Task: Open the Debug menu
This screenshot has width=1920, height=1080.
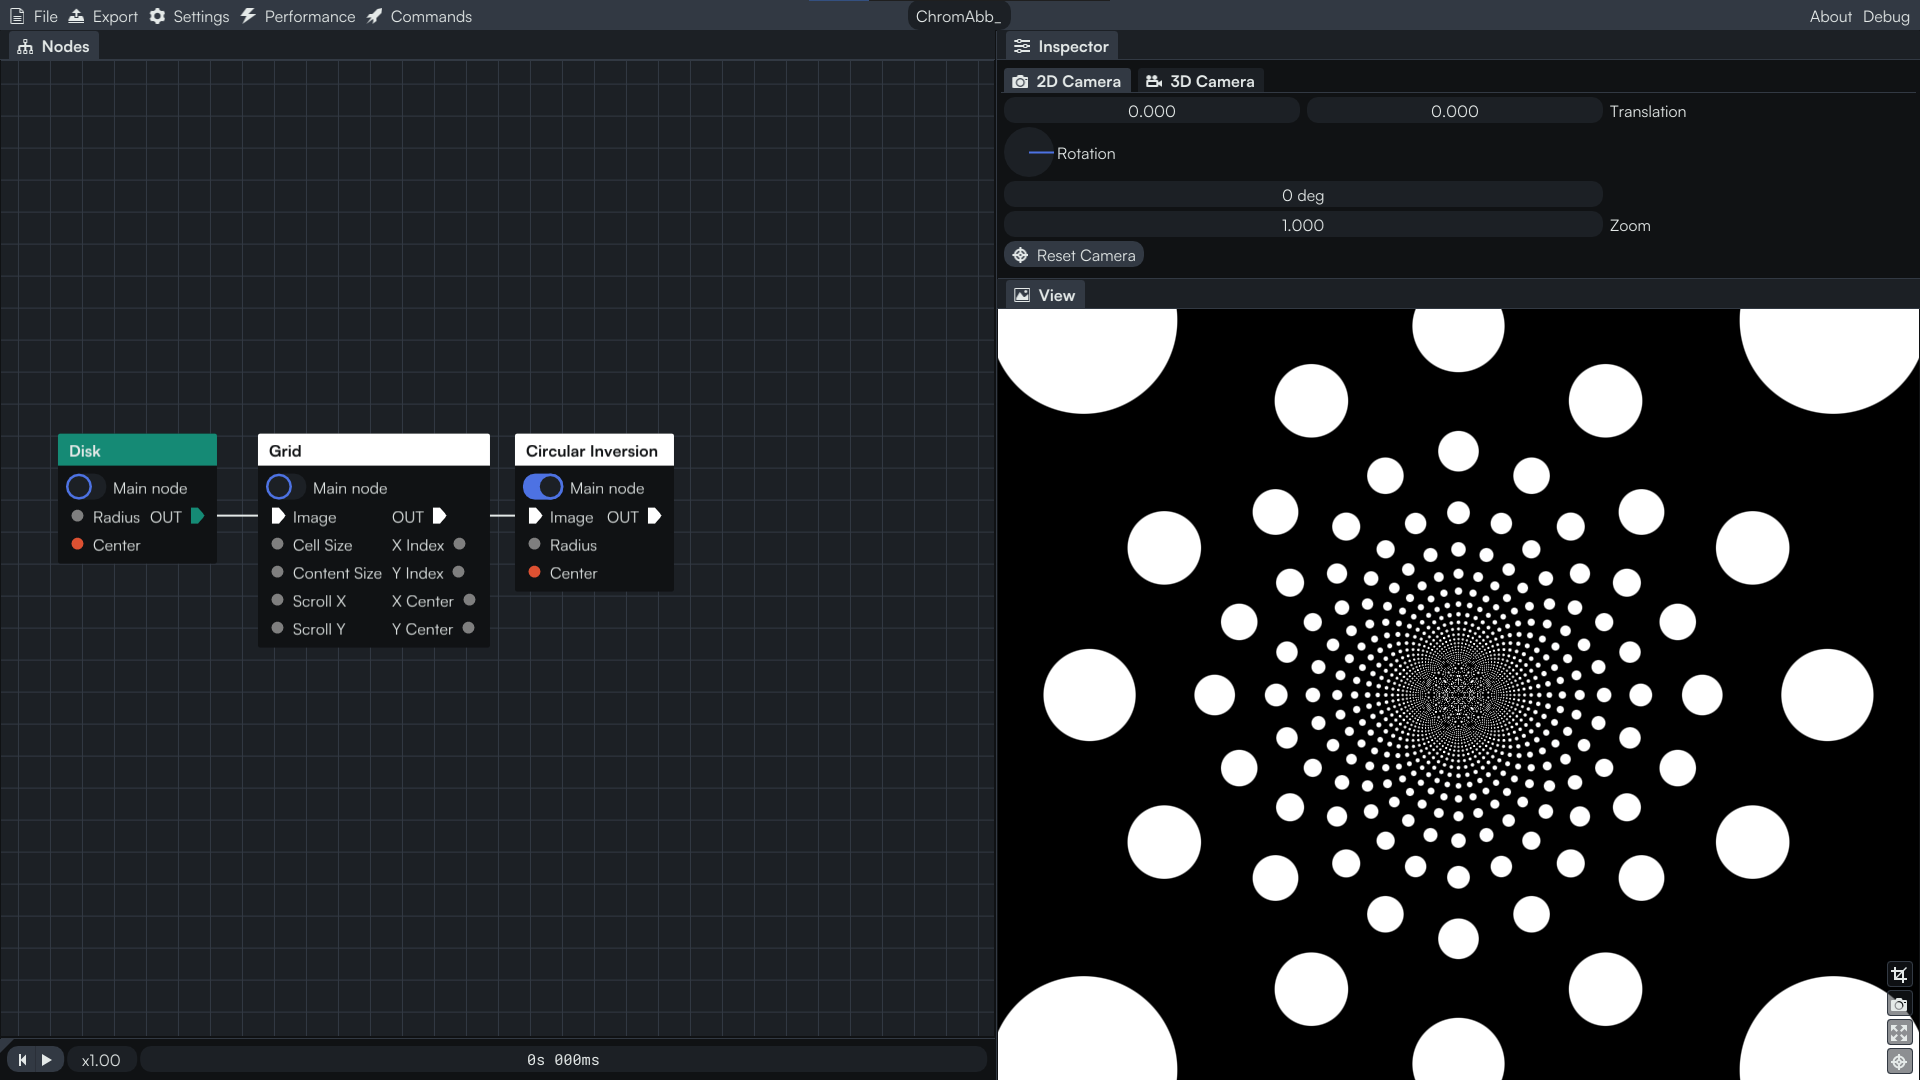Action: [1886, 16]
